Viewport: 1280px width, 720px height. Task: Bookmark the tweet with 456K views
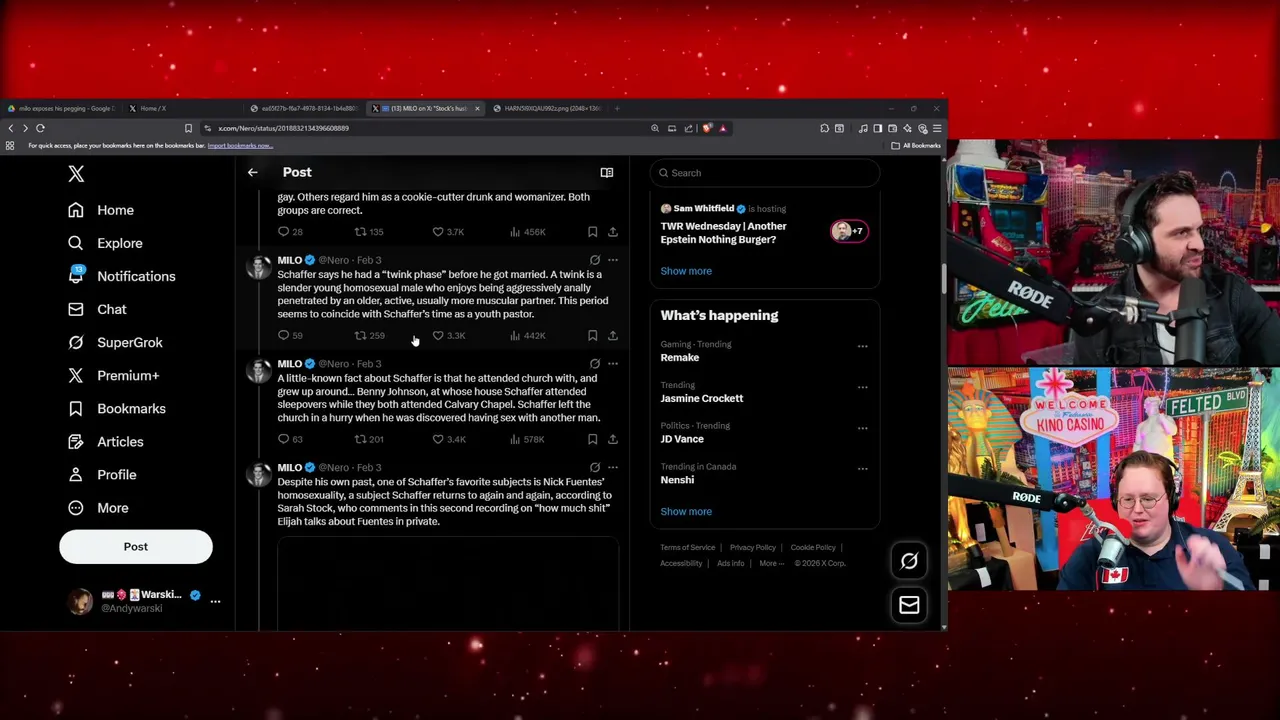[x=592, y=232]
